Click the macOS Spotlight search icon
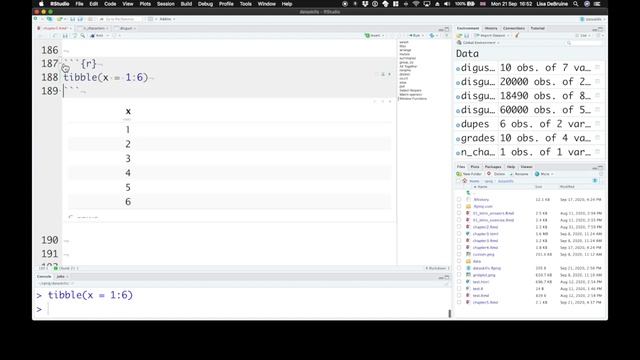Image resolution: width=640 pixels, height=360 pixels. [x=576, y=4]
